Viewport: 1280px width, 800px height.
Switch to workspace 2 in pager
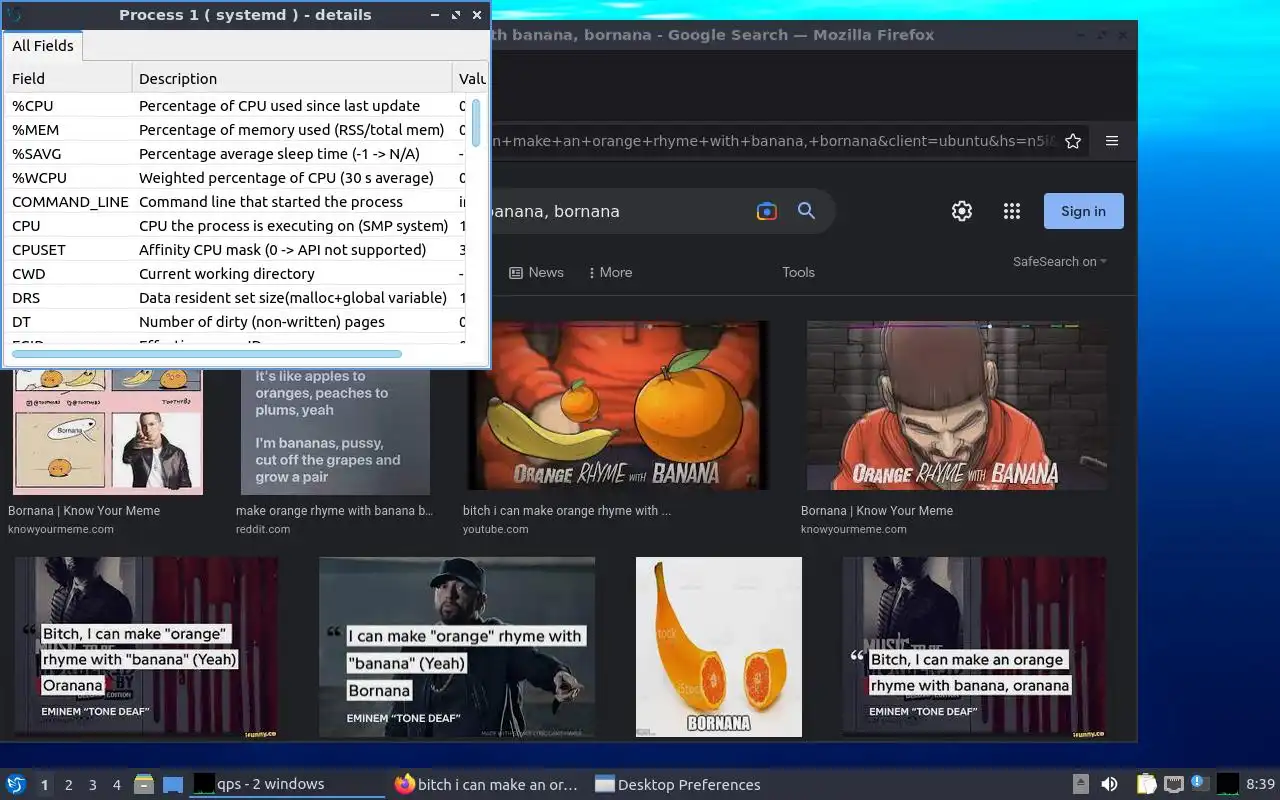coord(69,785)
